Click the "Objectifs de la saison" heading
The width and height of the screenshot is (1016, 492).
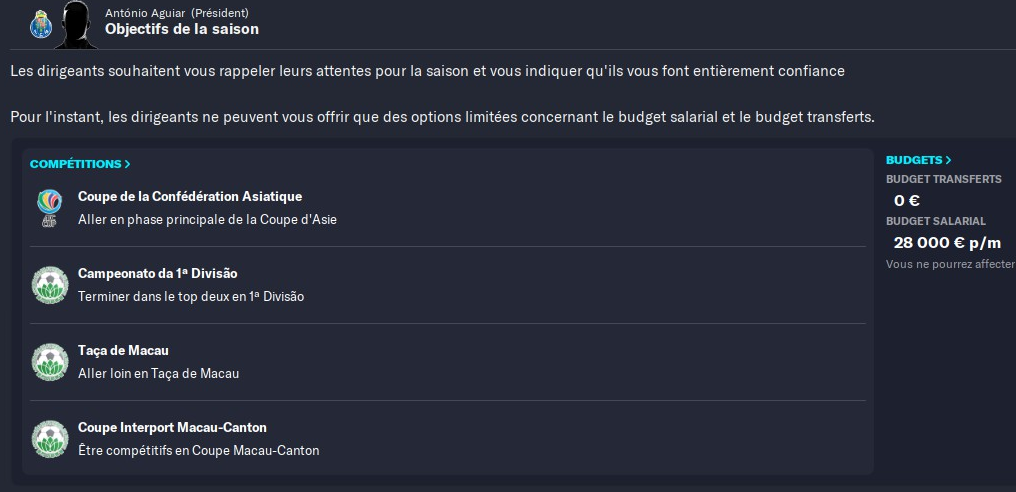(182, 29)
